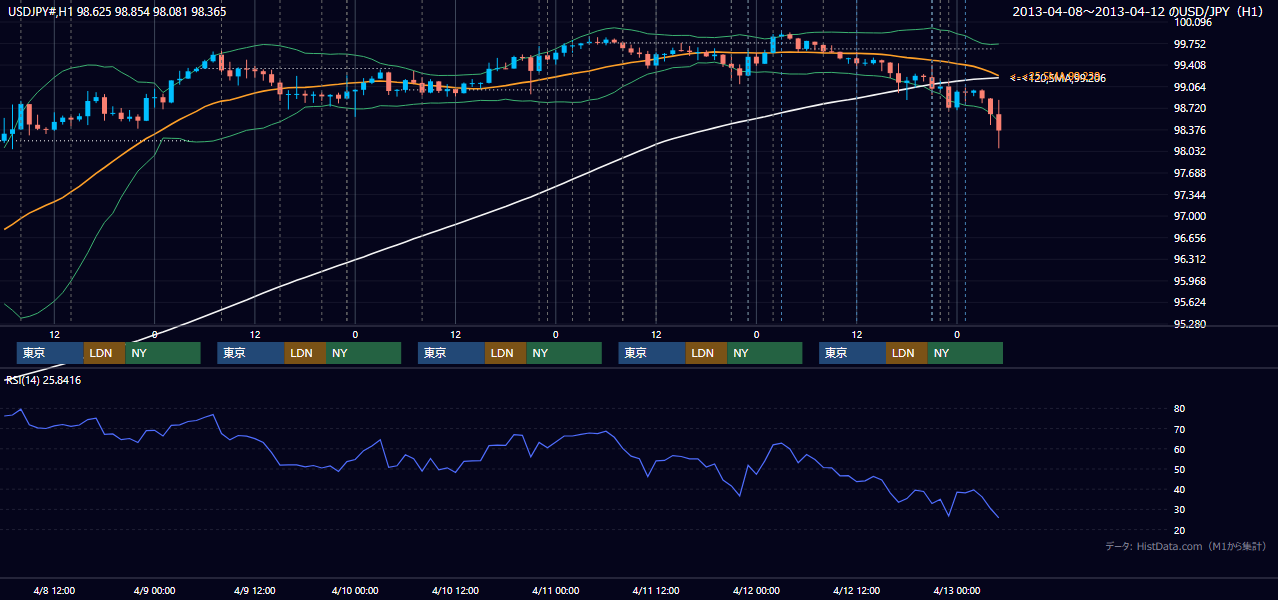Click the 4/9 00:00 time axis label
This screenshot has height=600, width=1278.
point(155,590)
